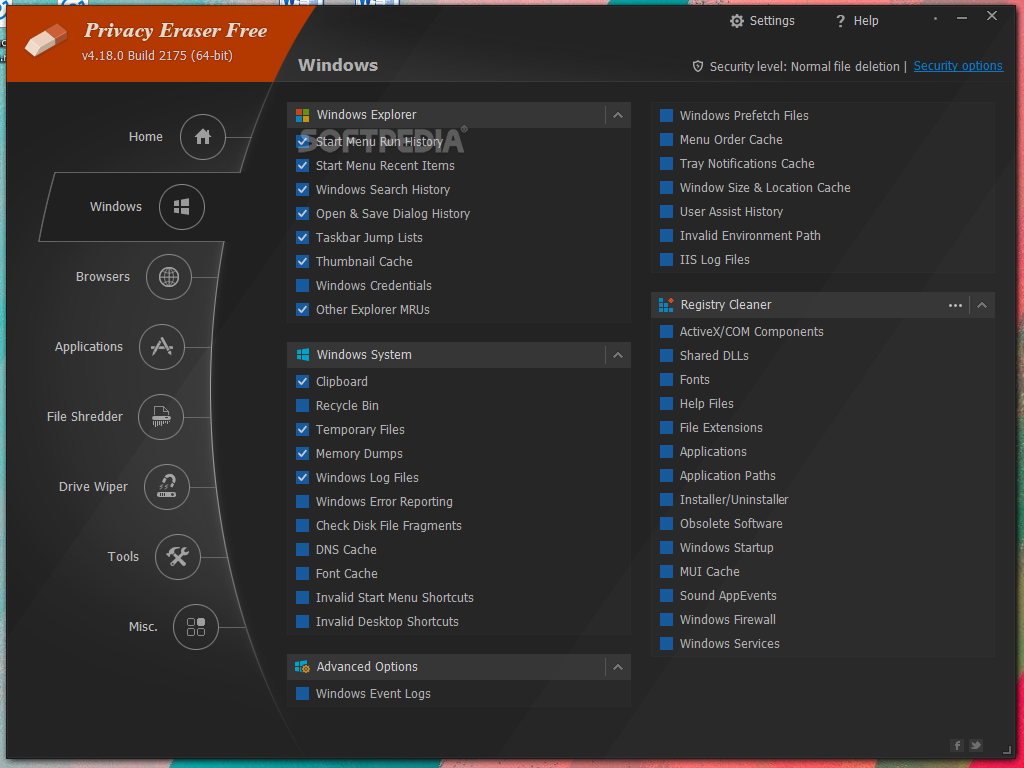Click the Help question mark icon
The height and width of the screenshot is (768, 1024).
(840, 21)
